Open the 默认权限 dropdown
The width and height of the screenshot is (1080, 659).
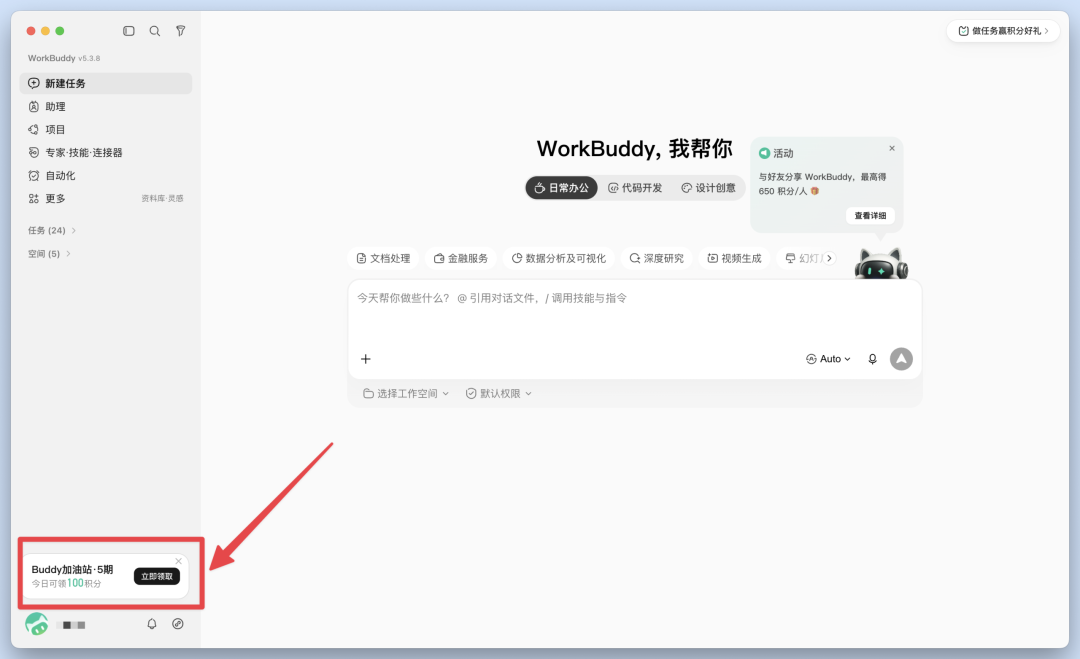coord(499,393)
